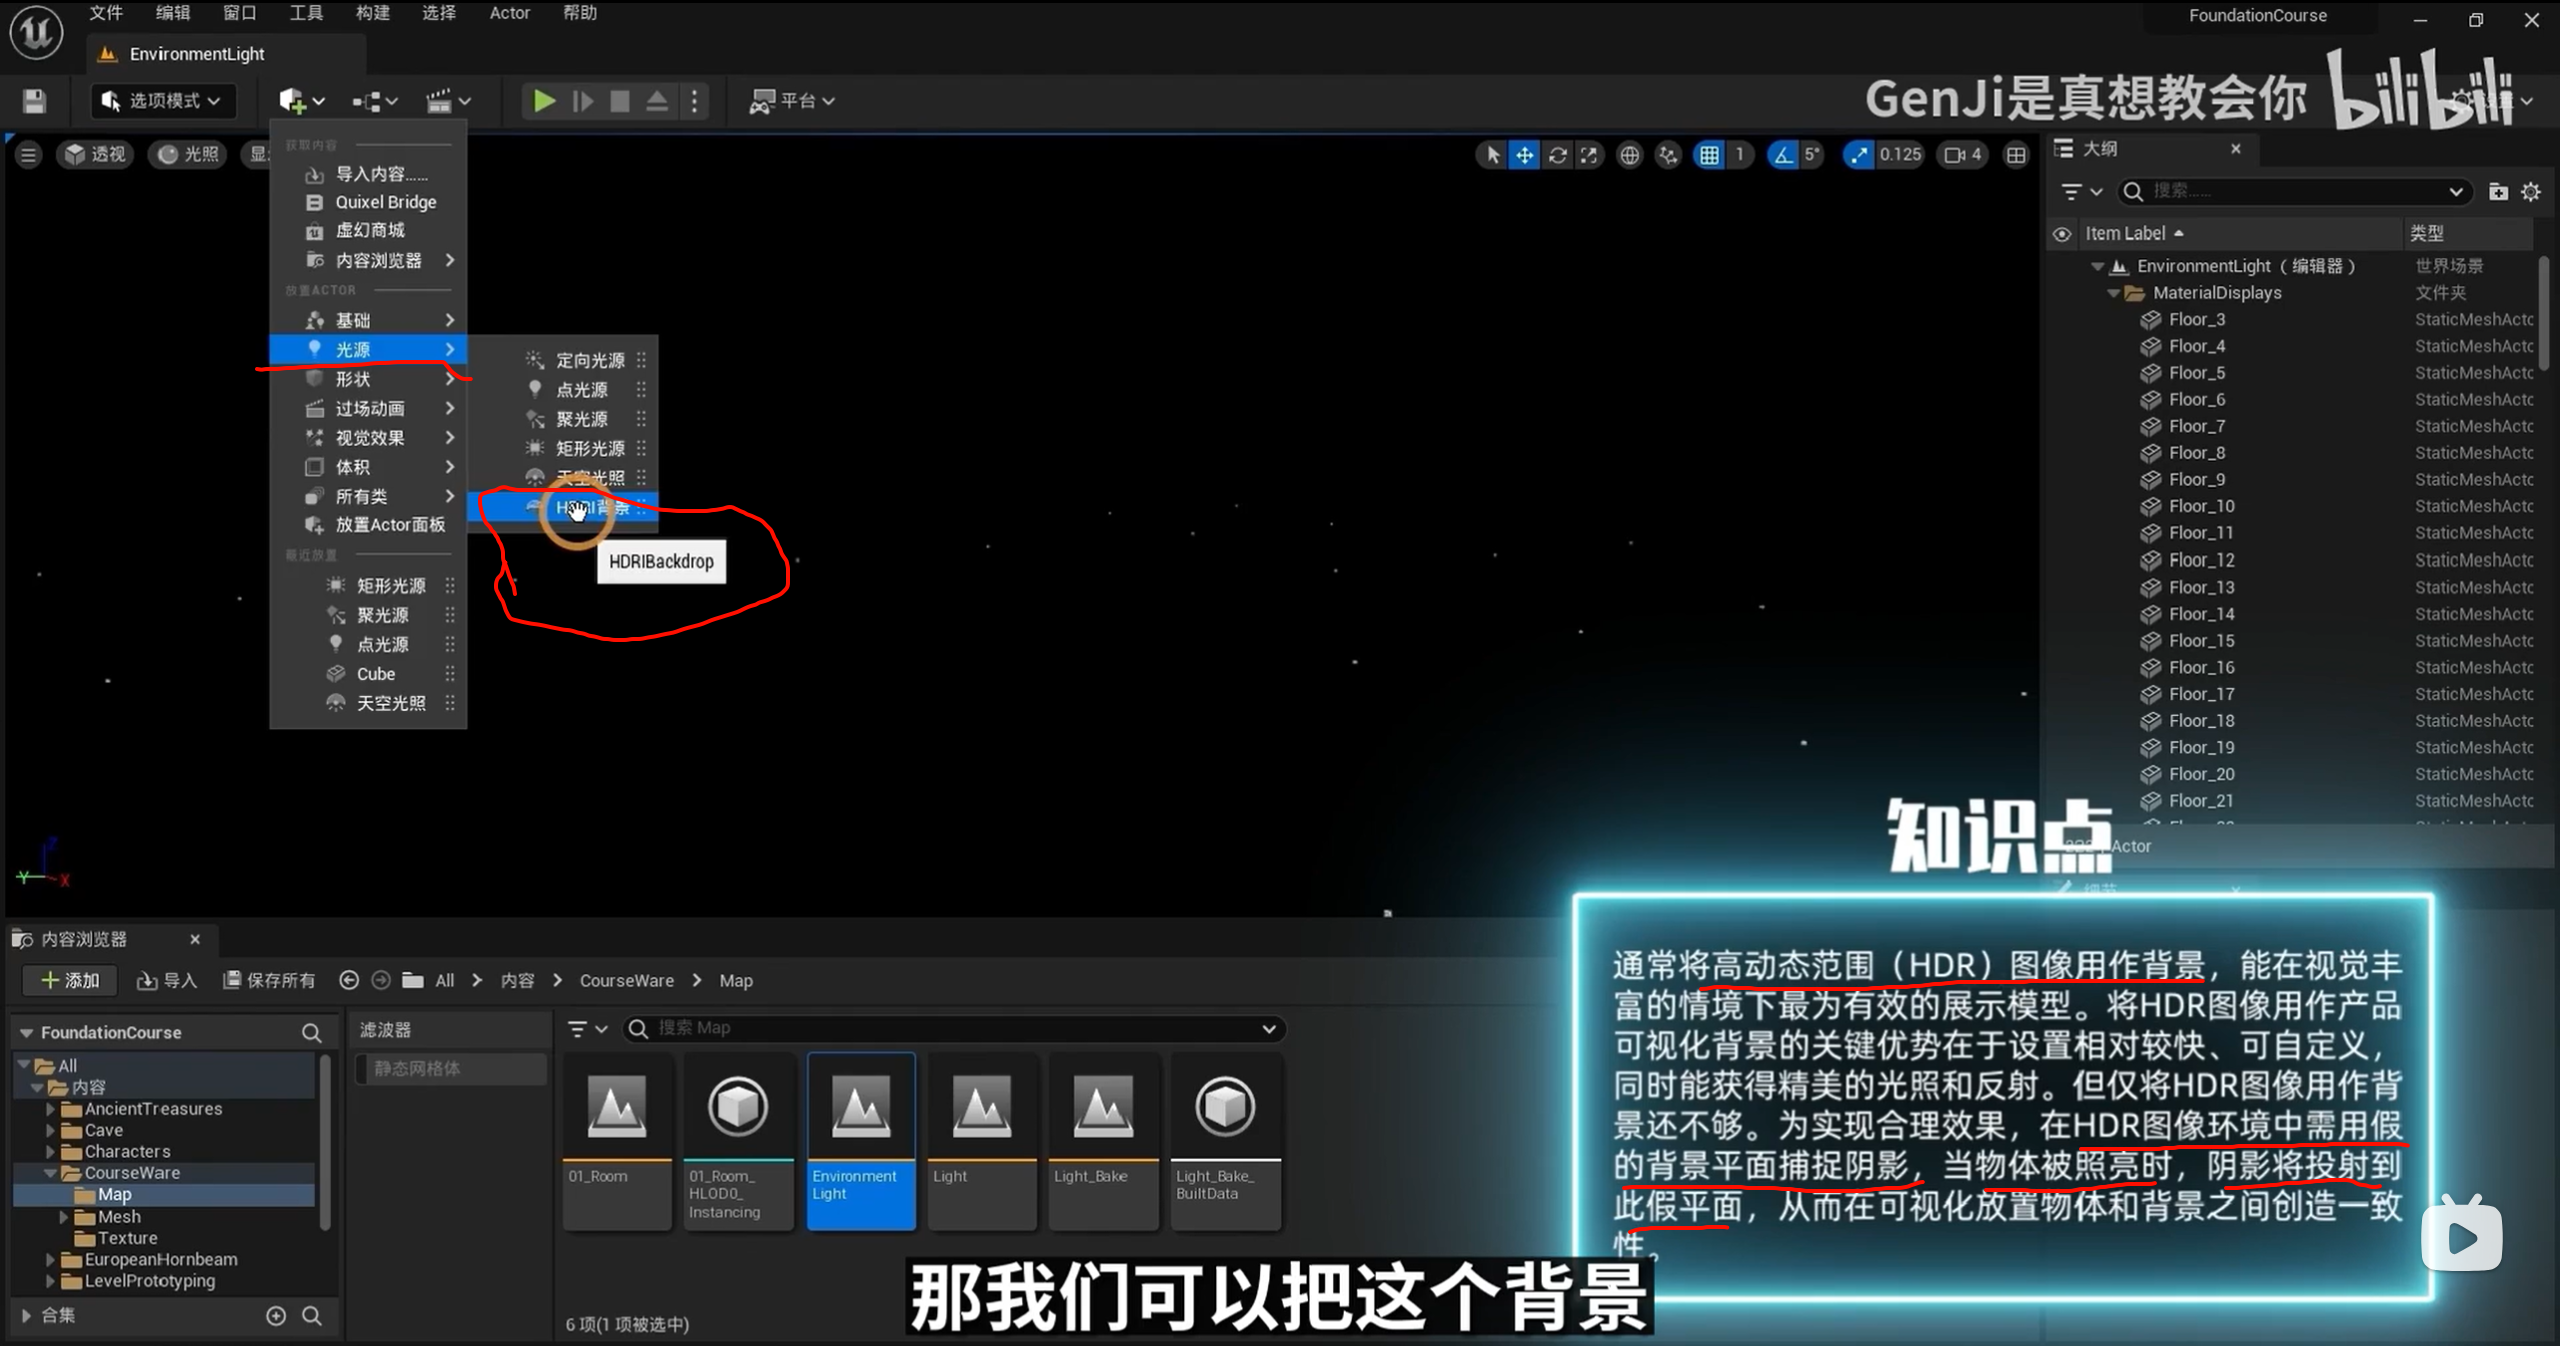
Task: Expand the AncientTreasures folder
Action: pyautogui.click(x=50, y=1109)
